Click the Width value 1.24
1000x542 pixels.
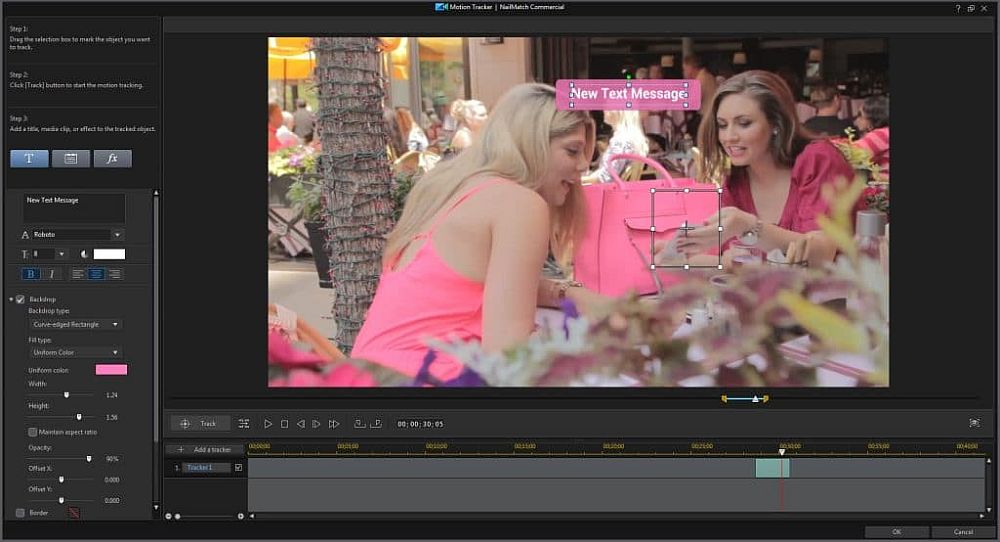click(112, 395)
